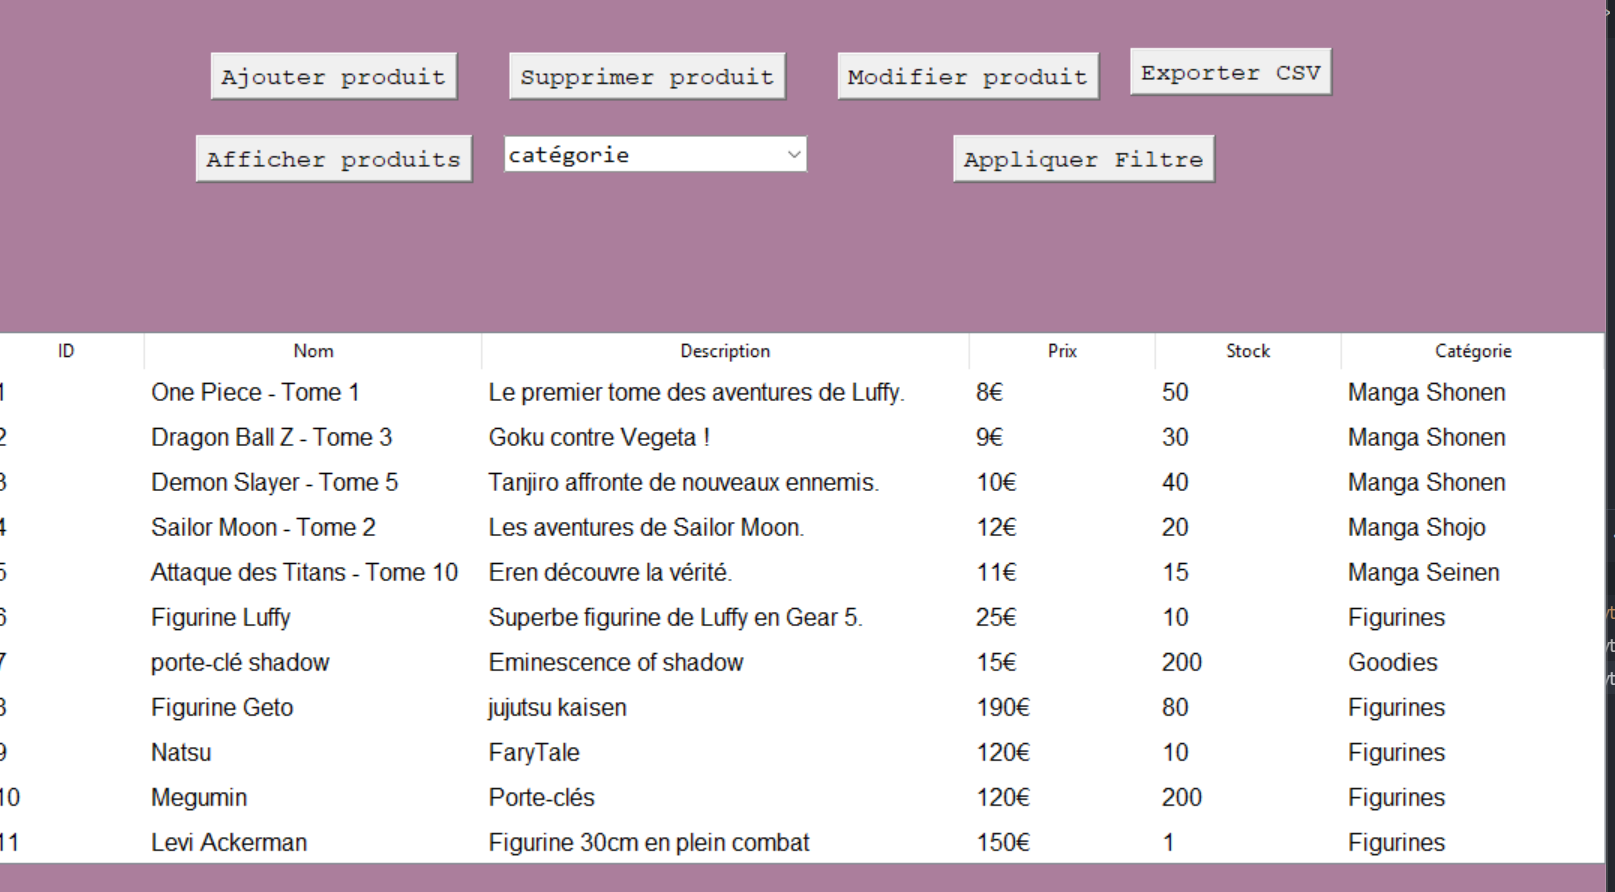This screenshot has height=892, width=1615.
Task: Click description 'Goku contre Vegeta !'
Action: [599, 437]
